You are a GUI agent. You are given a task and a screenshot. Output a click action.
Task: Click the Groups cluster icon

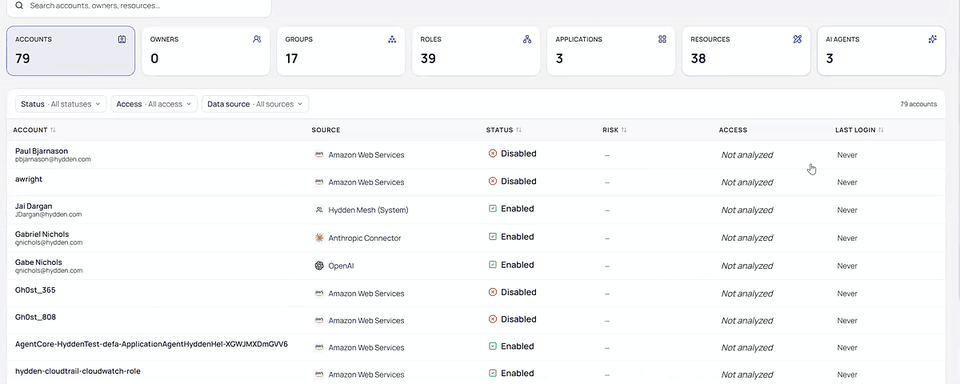392,39
